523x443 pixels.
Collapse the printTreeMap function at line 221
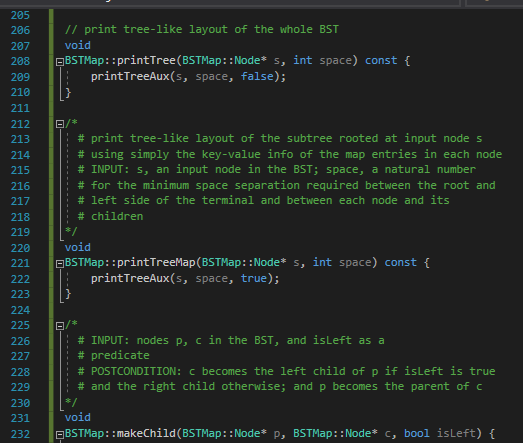tap(60, 264)
